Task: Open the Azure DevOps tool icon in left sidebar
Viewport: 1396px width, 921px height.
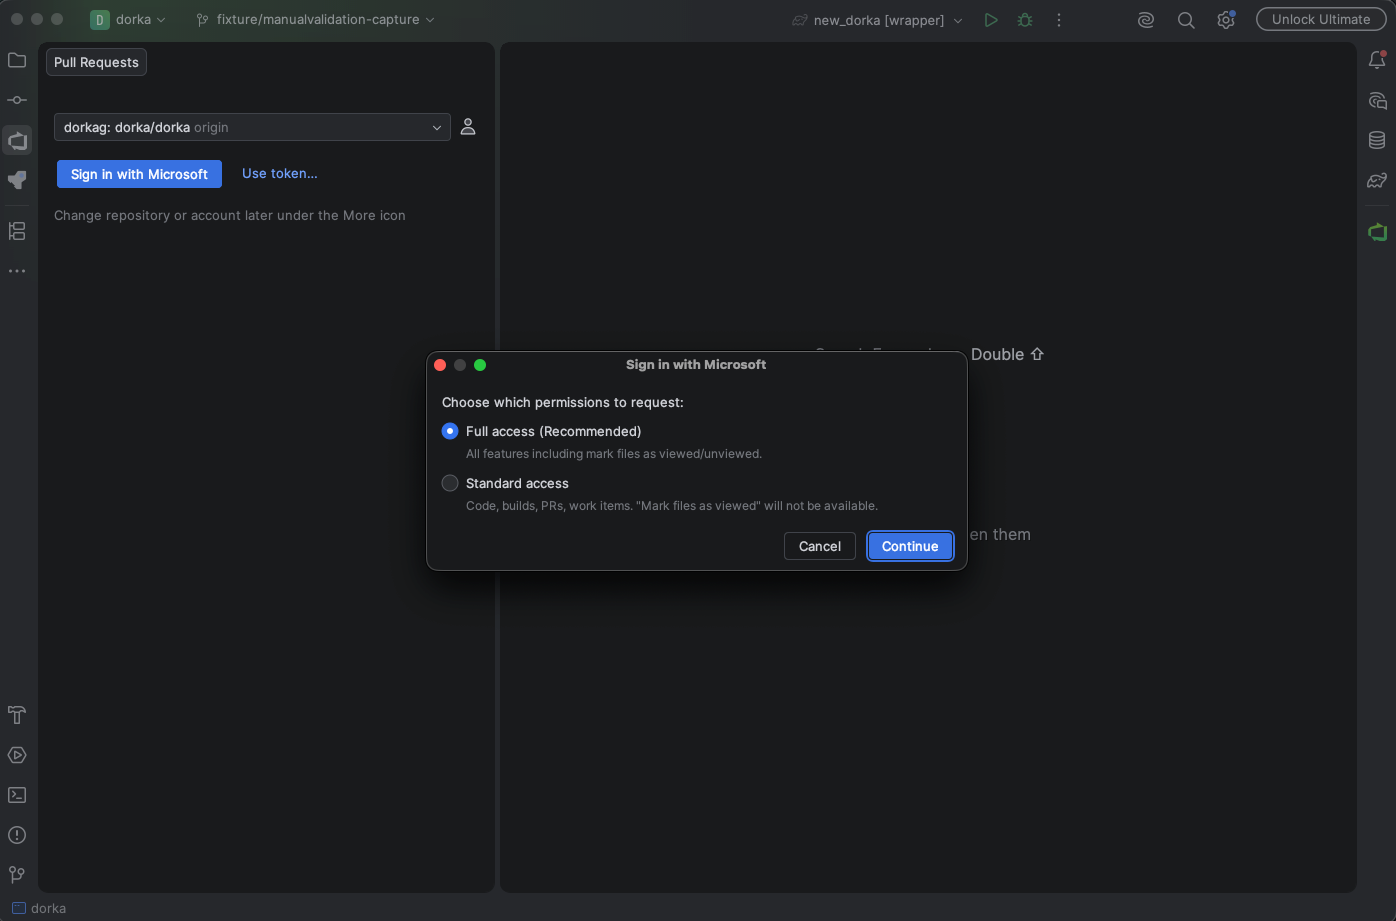Action: [17, 180]
